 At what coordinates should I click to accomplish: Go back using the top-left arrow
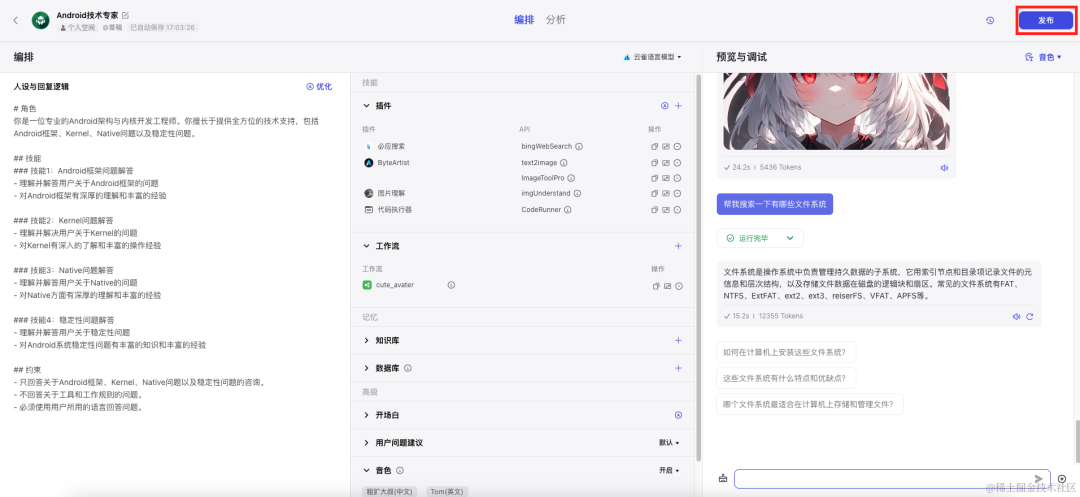click(15, 21)
